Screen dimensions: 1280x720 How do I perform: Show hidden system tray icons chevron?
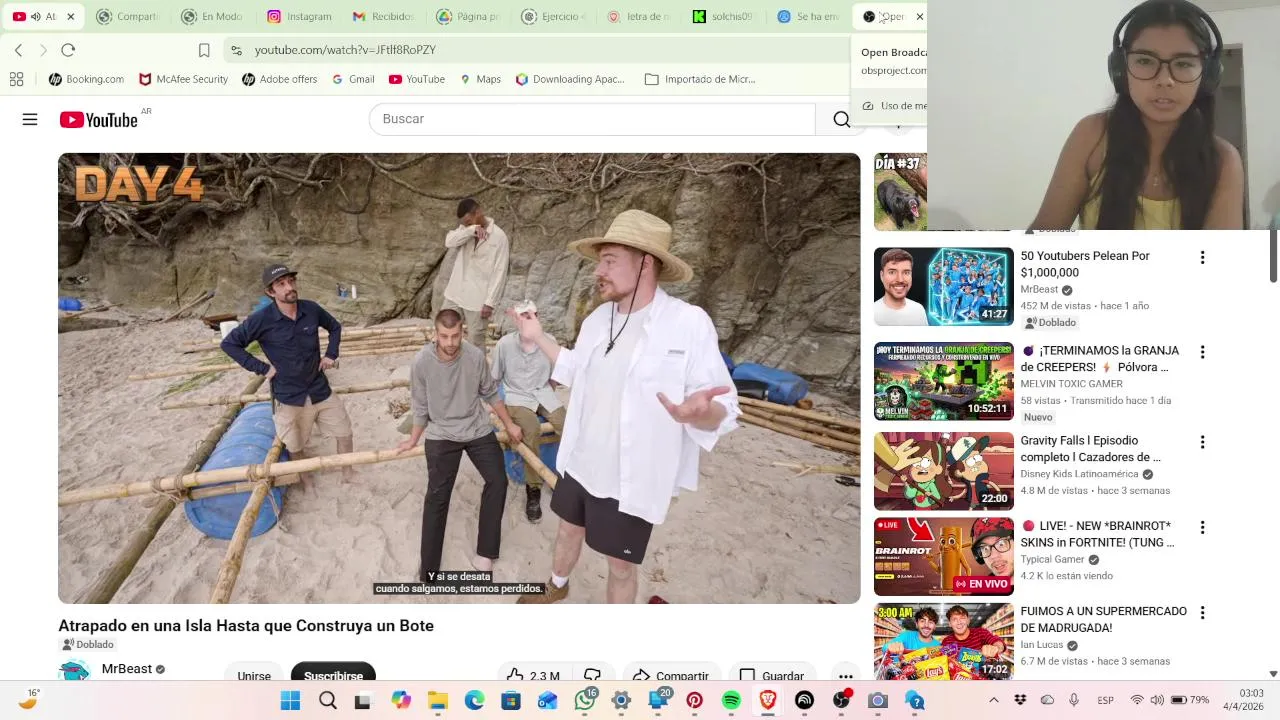993,700
